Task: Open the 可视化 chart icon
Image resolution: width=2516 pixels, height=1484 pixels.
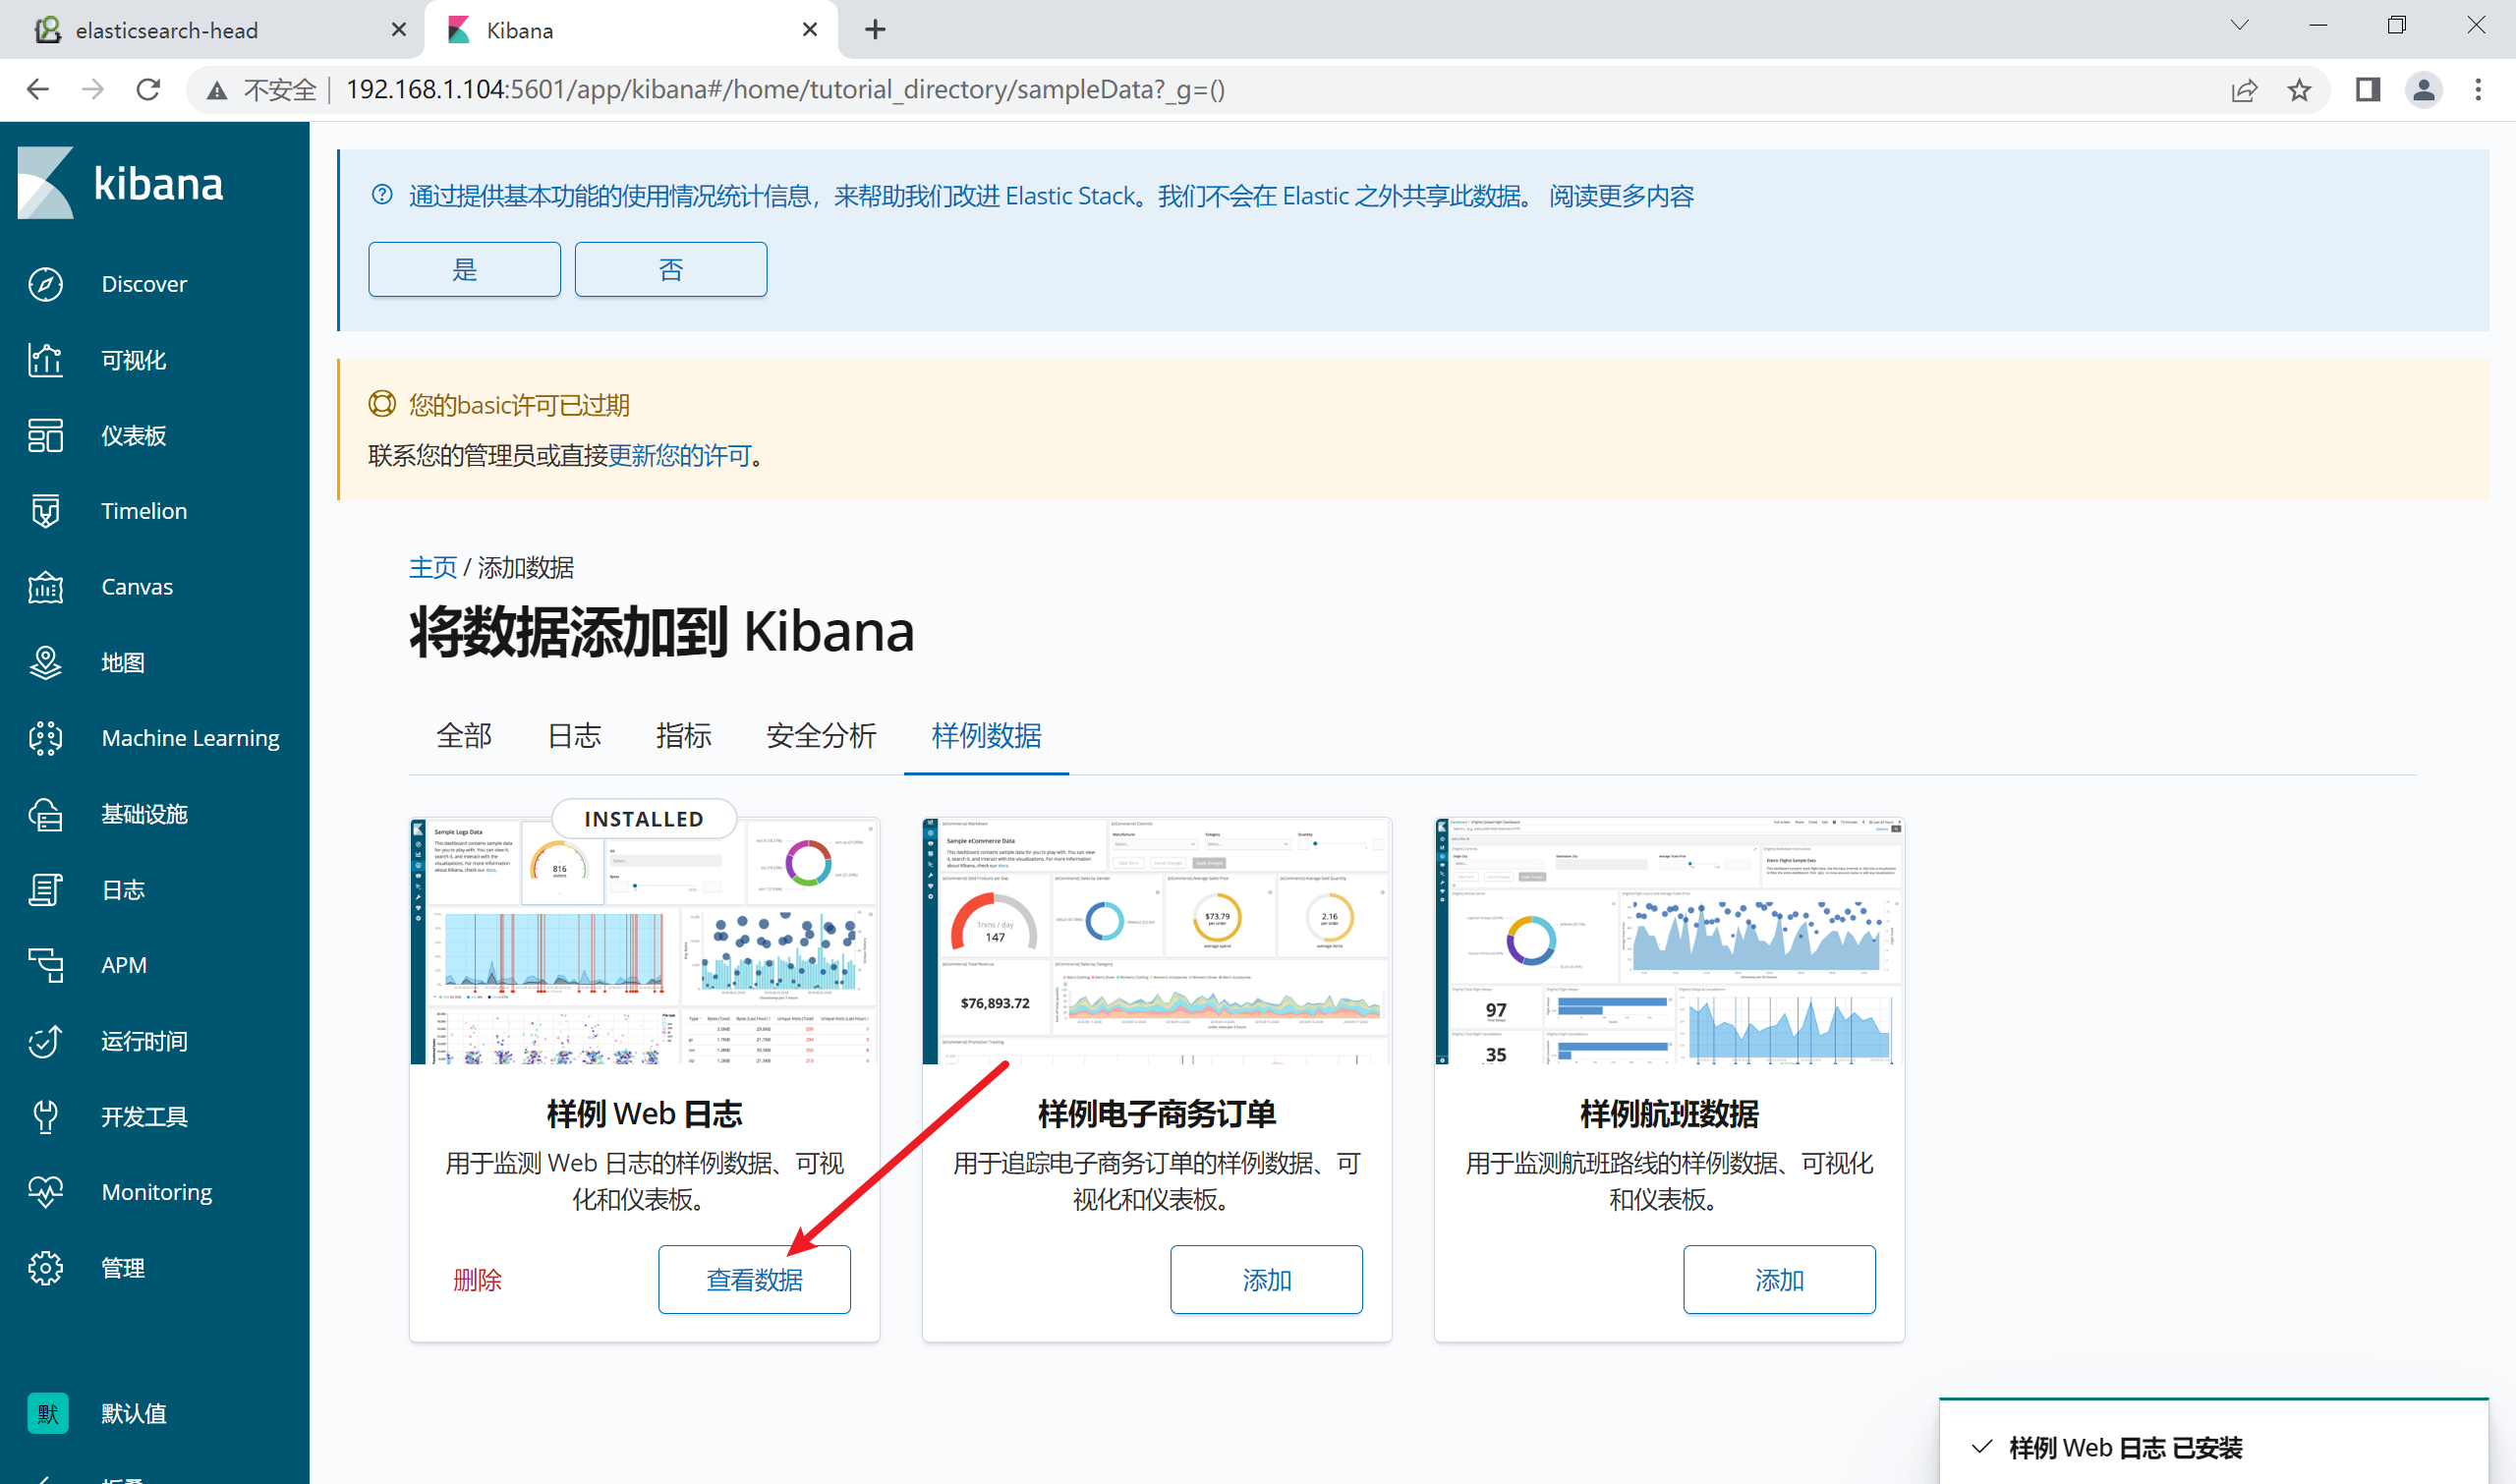Action: [x=46, y=360]
